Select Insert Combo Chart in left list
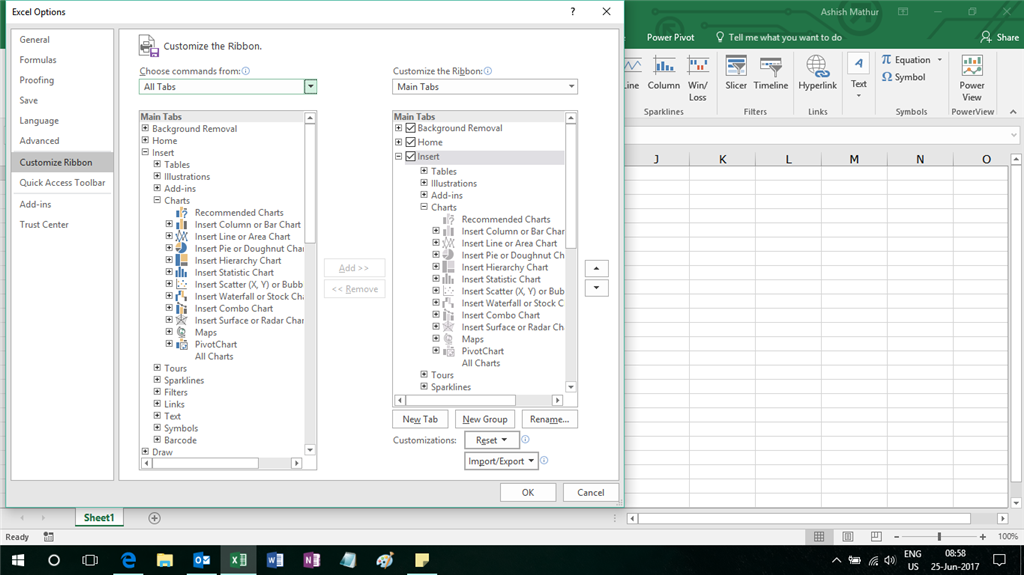Screen dimensions: 1024x575 234,308
